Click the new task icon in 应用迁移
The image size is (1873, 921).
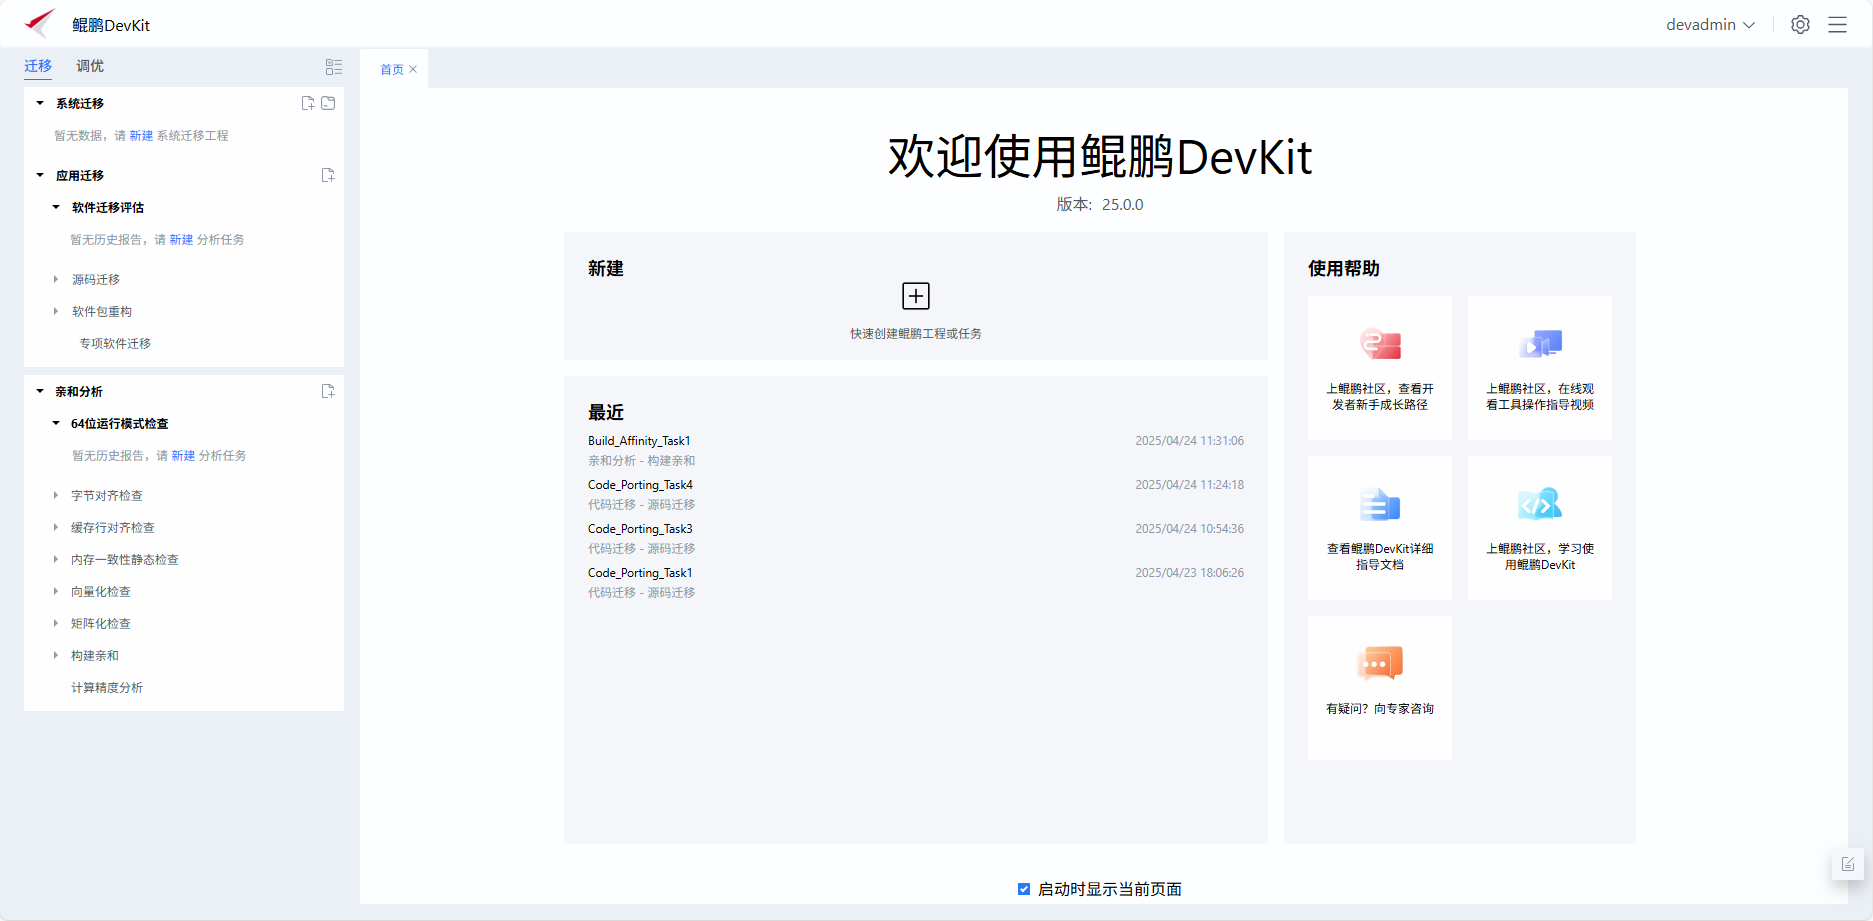(328, 175)
